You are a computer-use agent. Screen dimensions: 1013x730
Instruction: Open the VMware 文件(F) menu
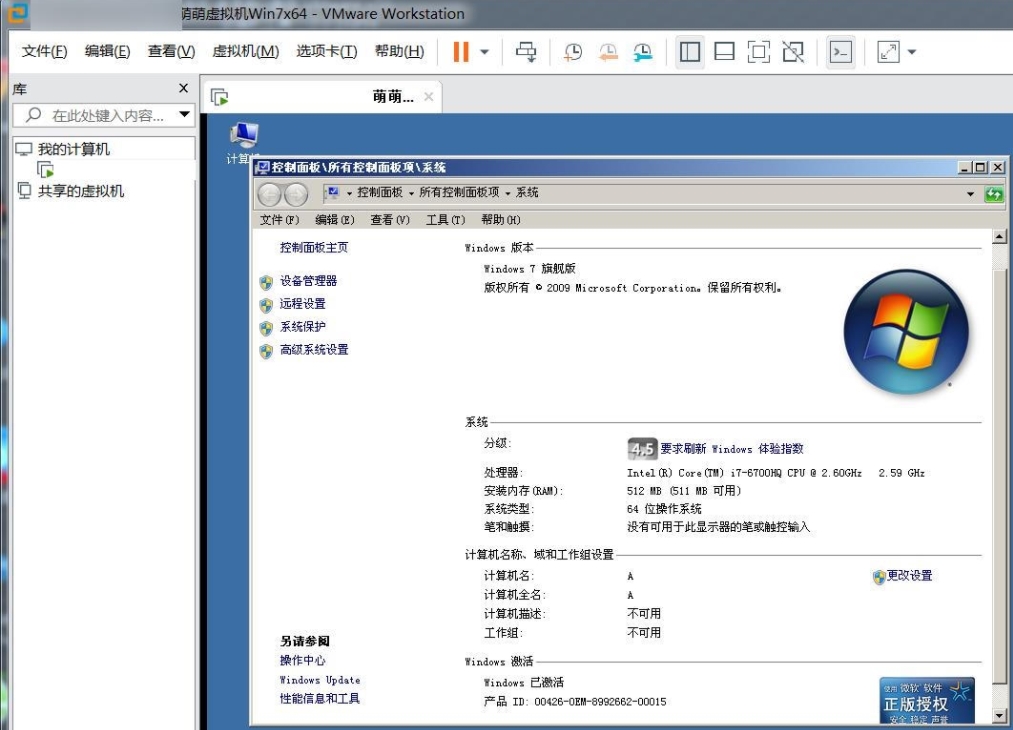coord(44,51)
